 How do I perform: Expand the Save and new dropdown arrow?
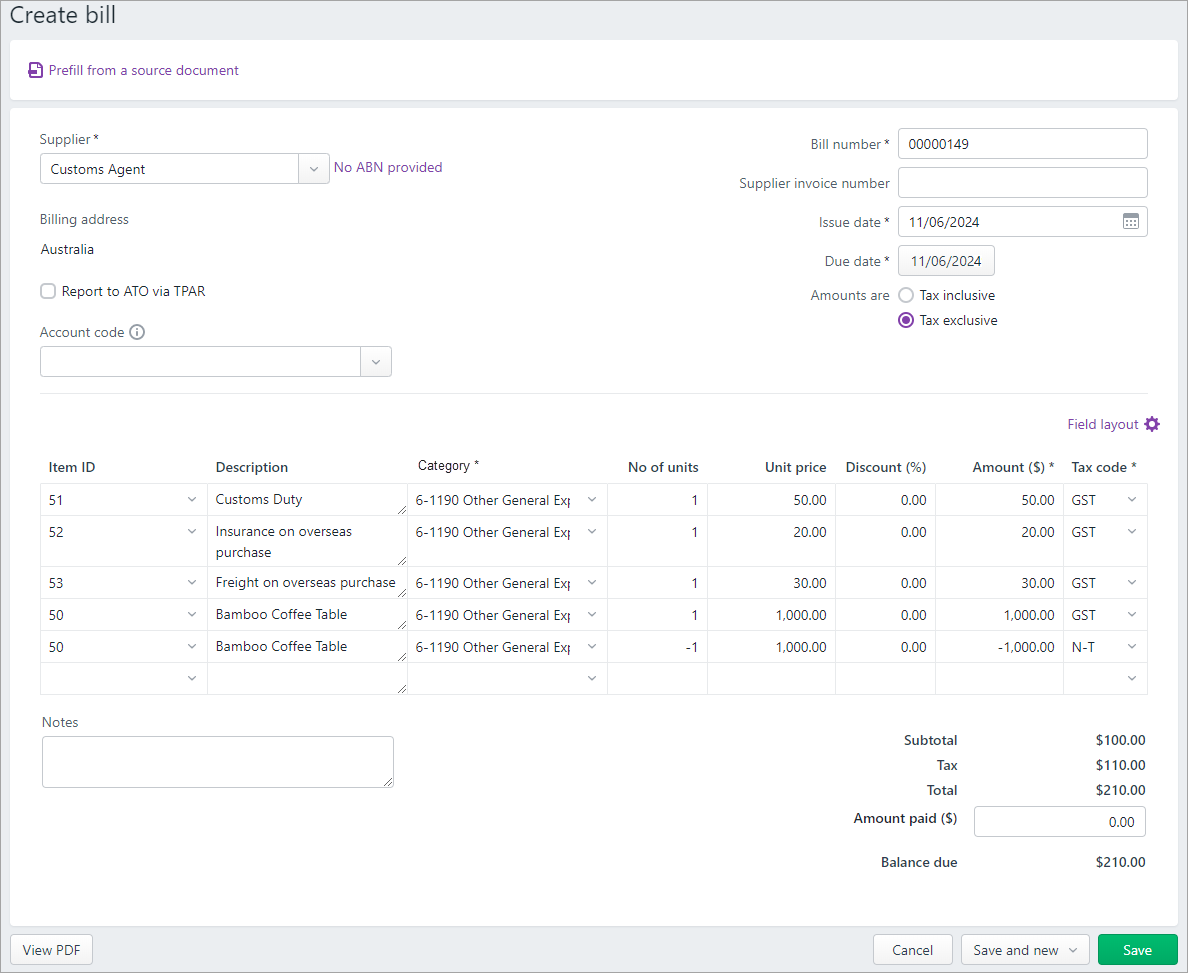click(1072, 949)
